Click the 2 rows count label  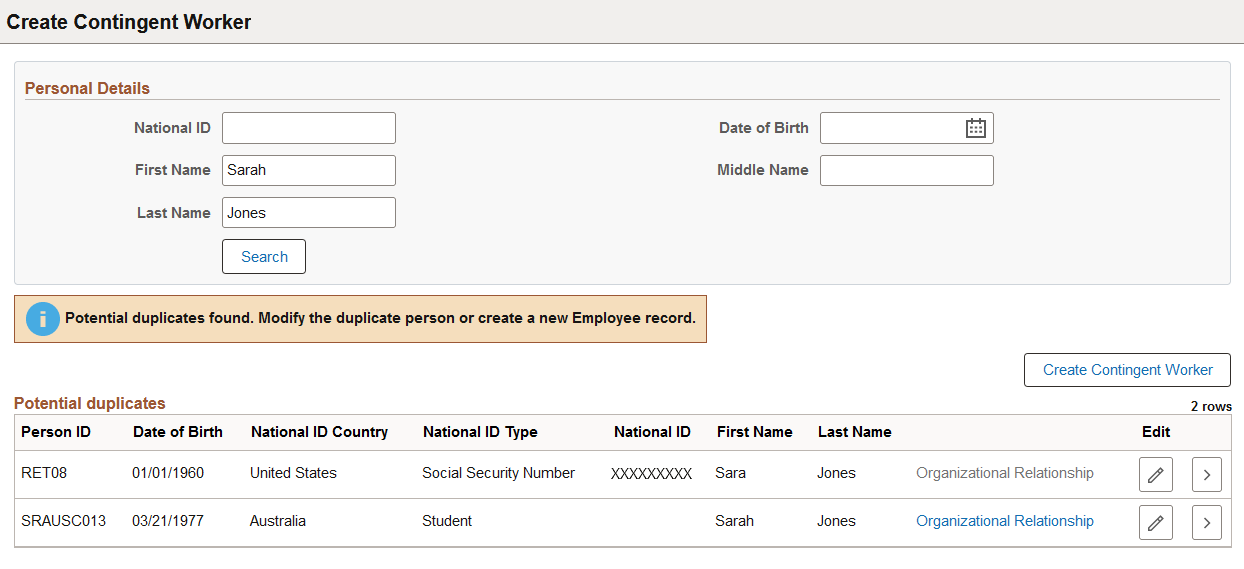click(x=1211, y=407)
